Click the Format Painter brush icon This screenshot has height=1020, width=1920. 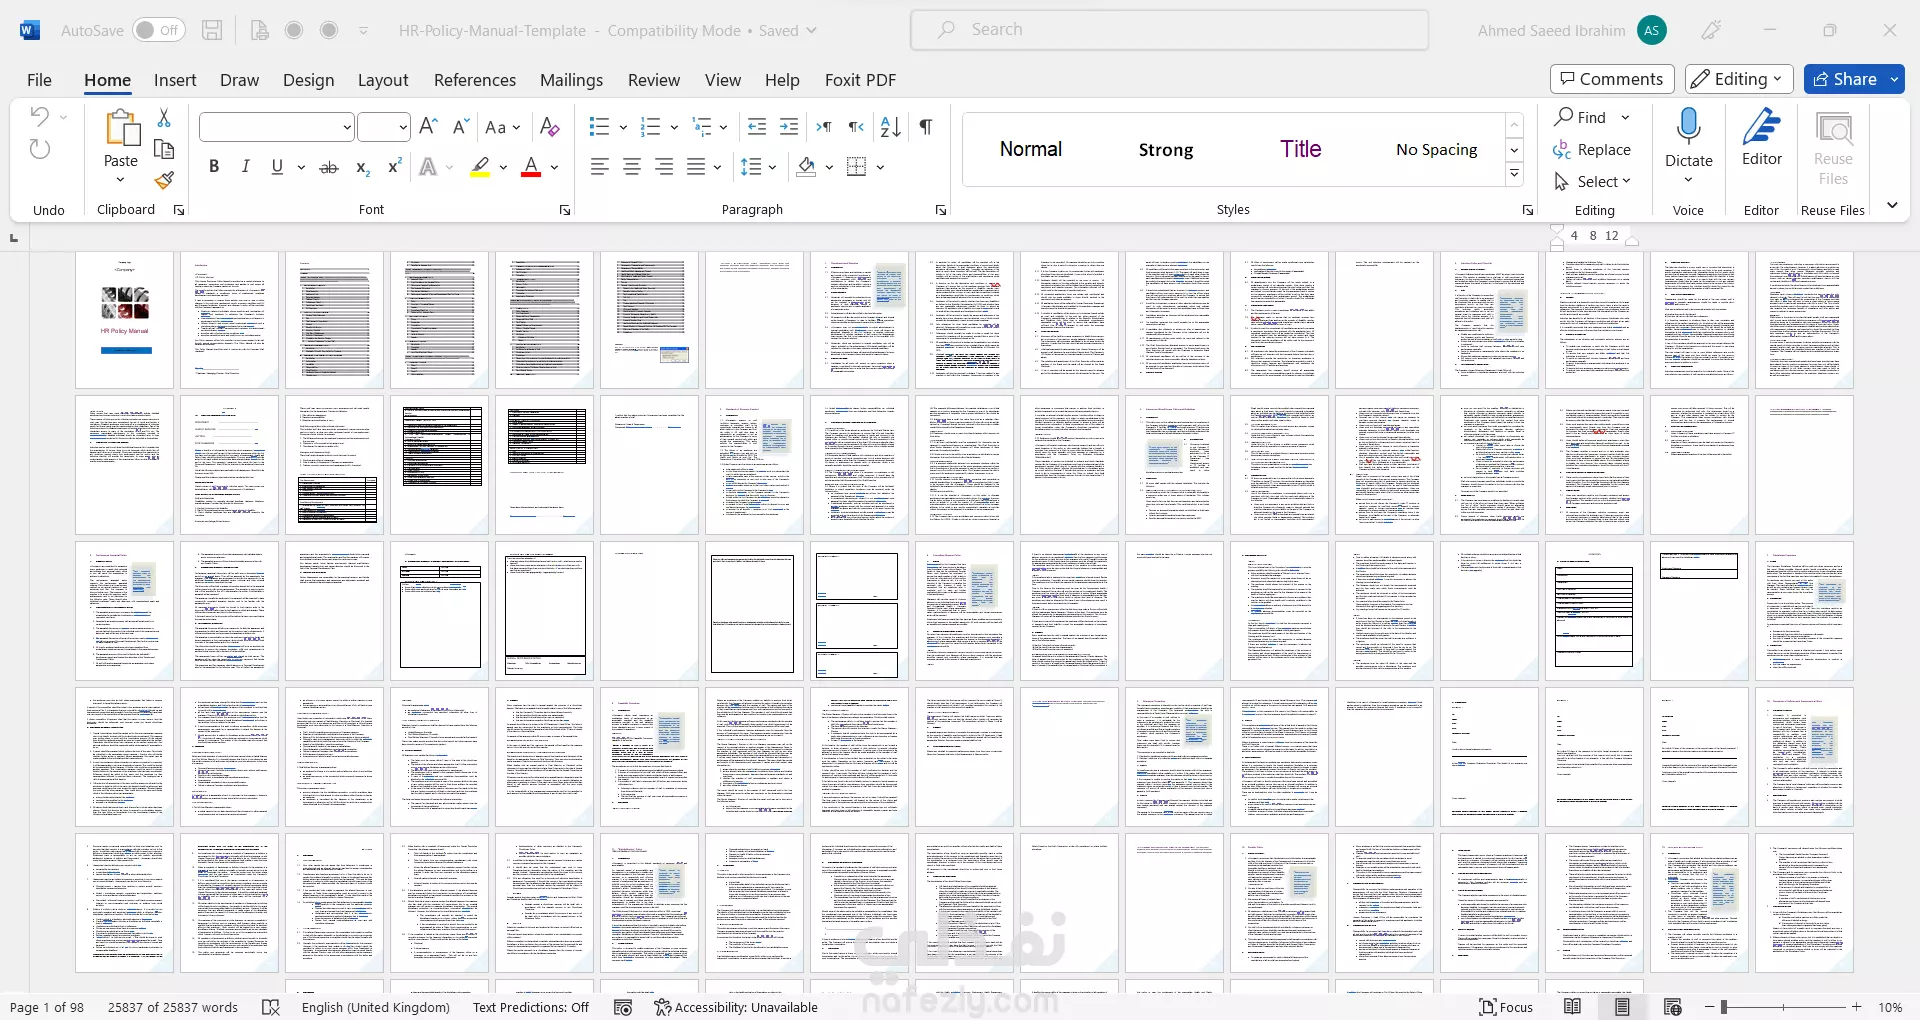(165, 181)
